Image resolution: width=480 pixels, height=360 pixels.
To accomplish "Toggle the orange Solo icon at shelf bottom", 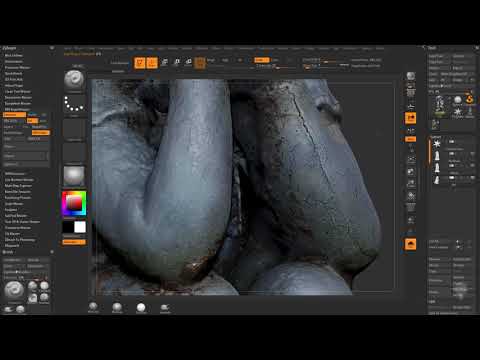I will 411,244.
